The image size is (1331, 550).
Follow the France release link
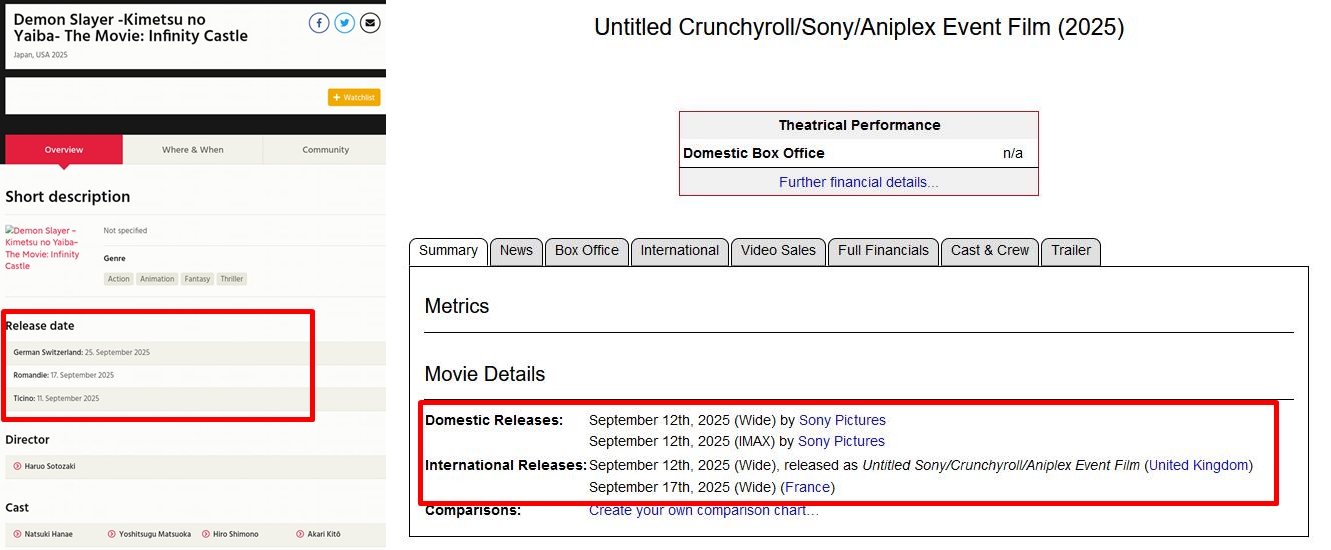pyautogui.click(x=807, y=487)
